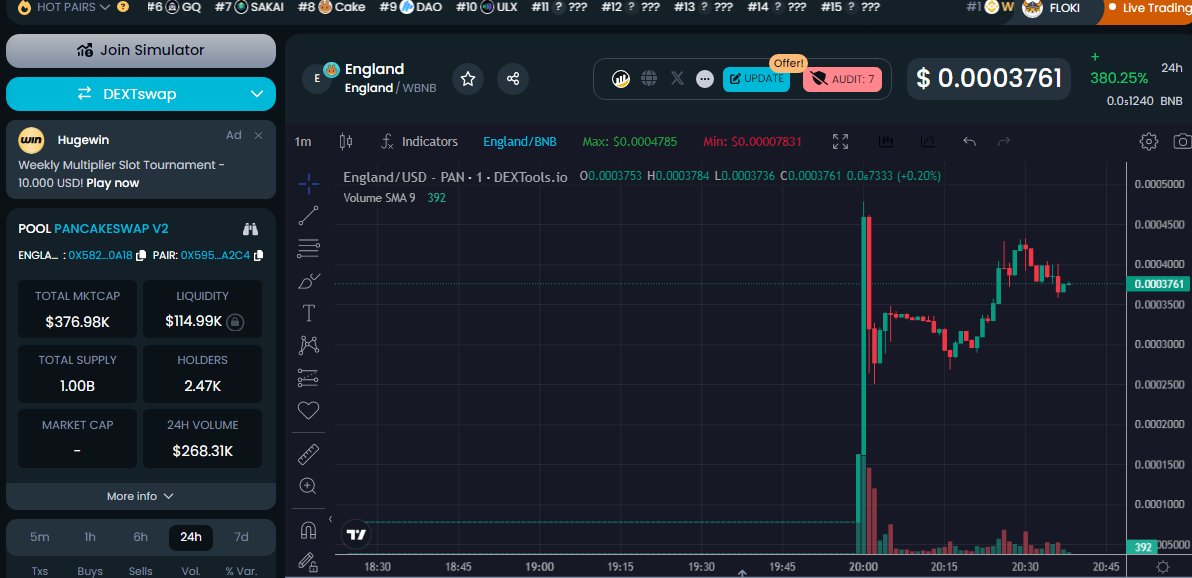
Task: Open the DEXTools score icon
Action: coord(621,78)
